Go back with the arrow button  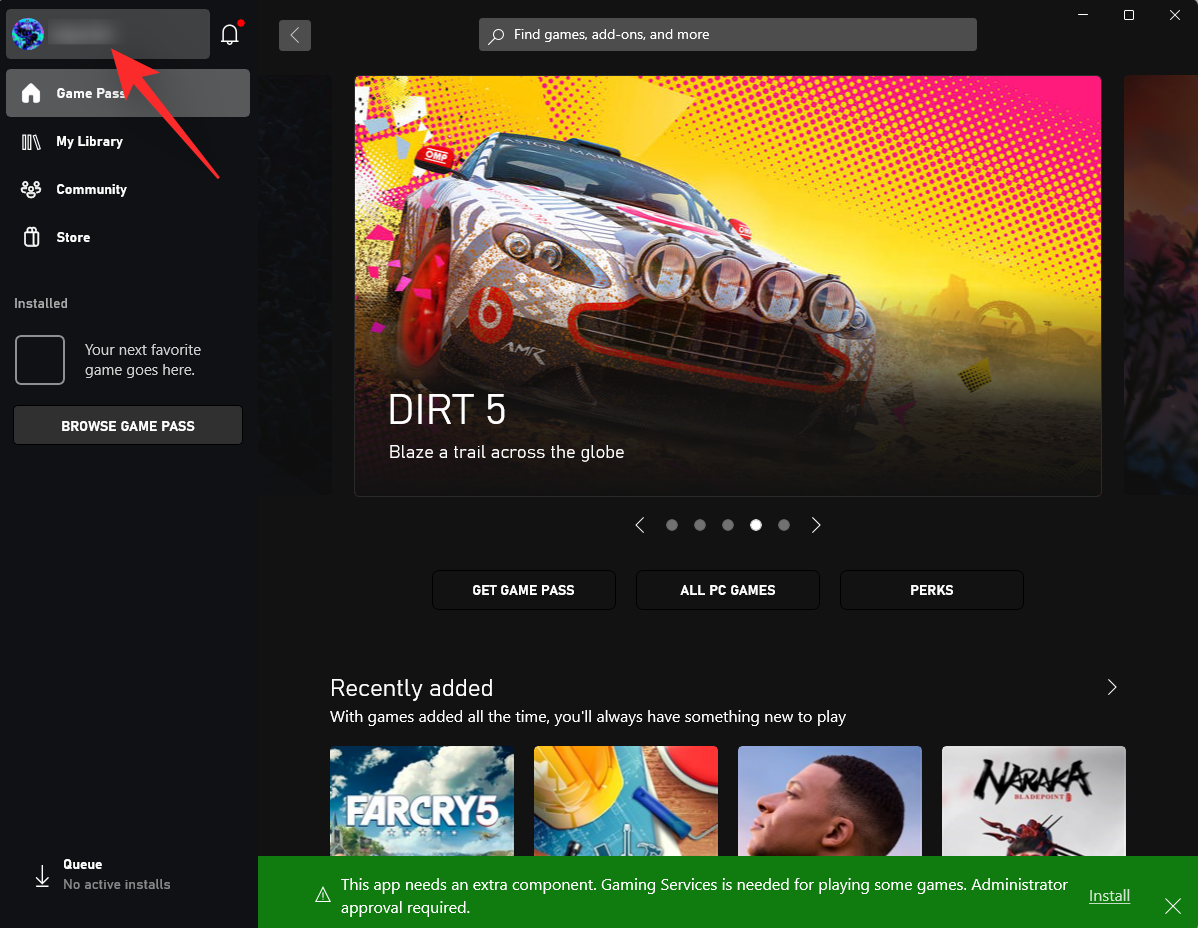click(295, 35)
